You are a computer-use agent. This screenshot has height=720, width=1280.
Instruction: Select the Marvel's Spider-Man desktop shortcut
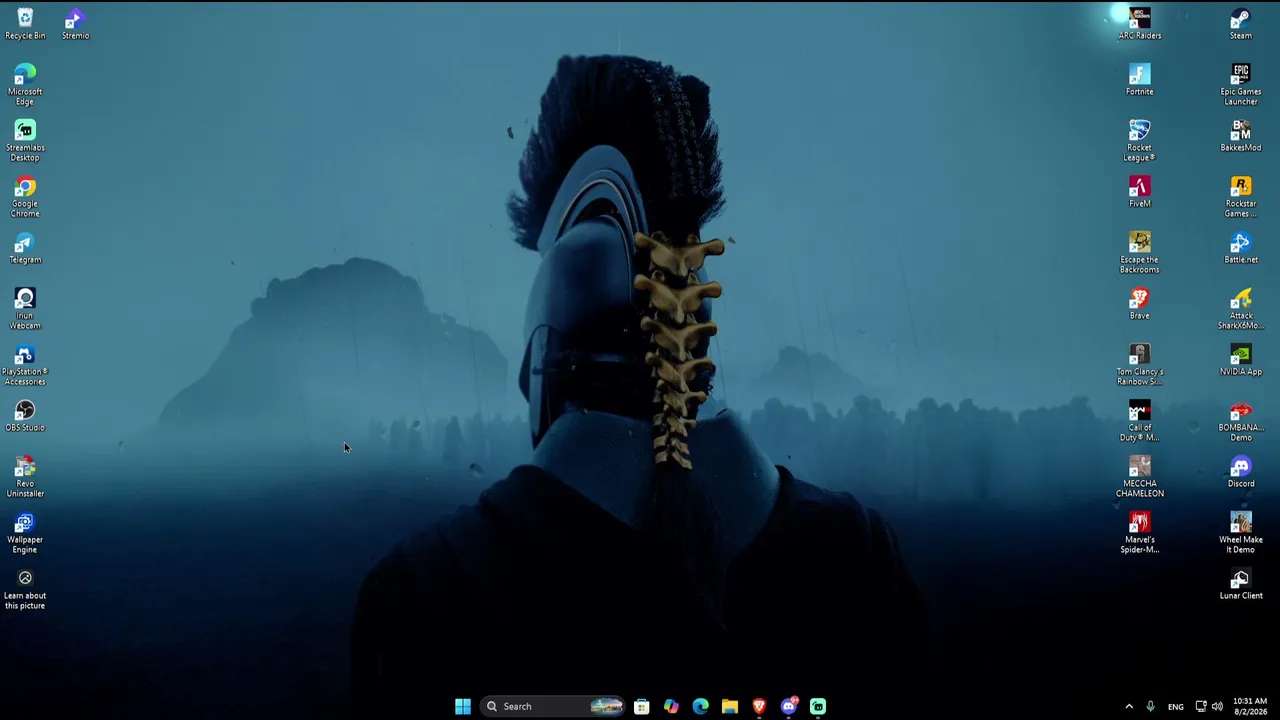(1140, 533)
